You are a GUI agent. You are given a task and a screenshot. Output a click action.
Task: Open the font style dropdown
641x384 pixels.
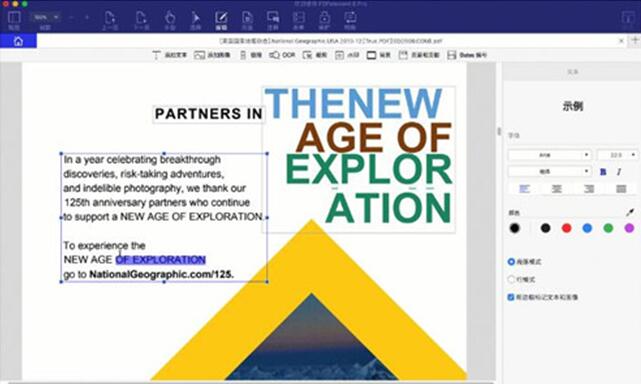point(550,171)
